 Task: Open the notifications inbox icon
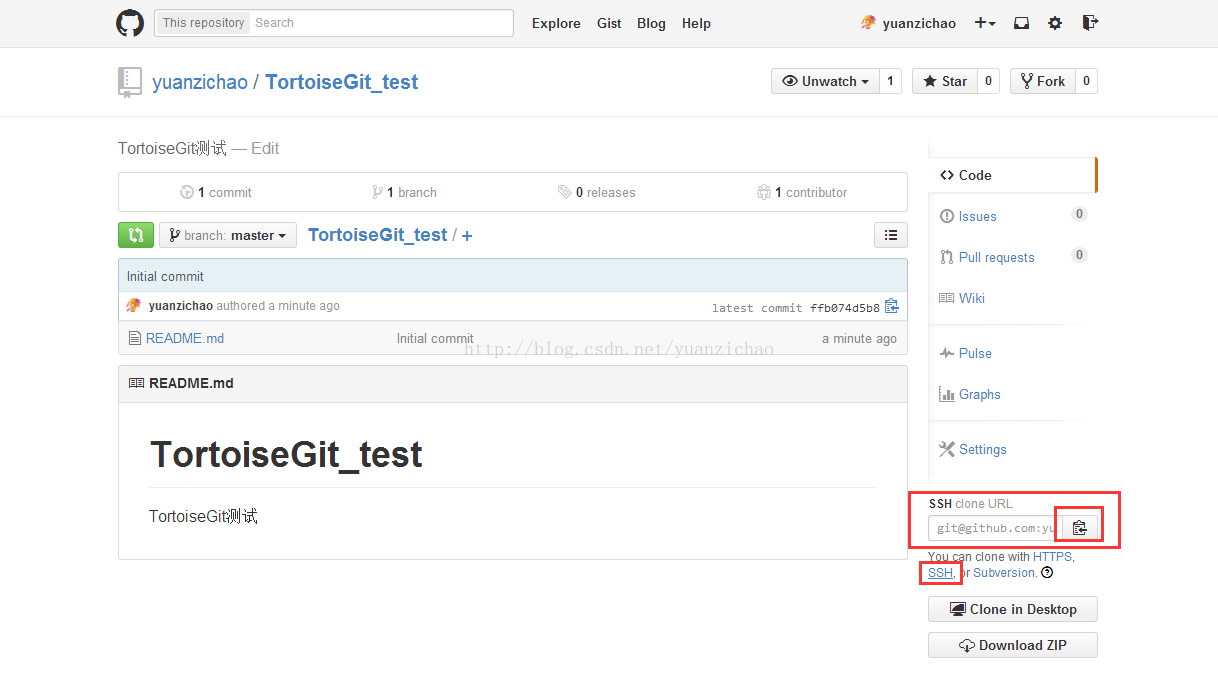click(1021, 23)
